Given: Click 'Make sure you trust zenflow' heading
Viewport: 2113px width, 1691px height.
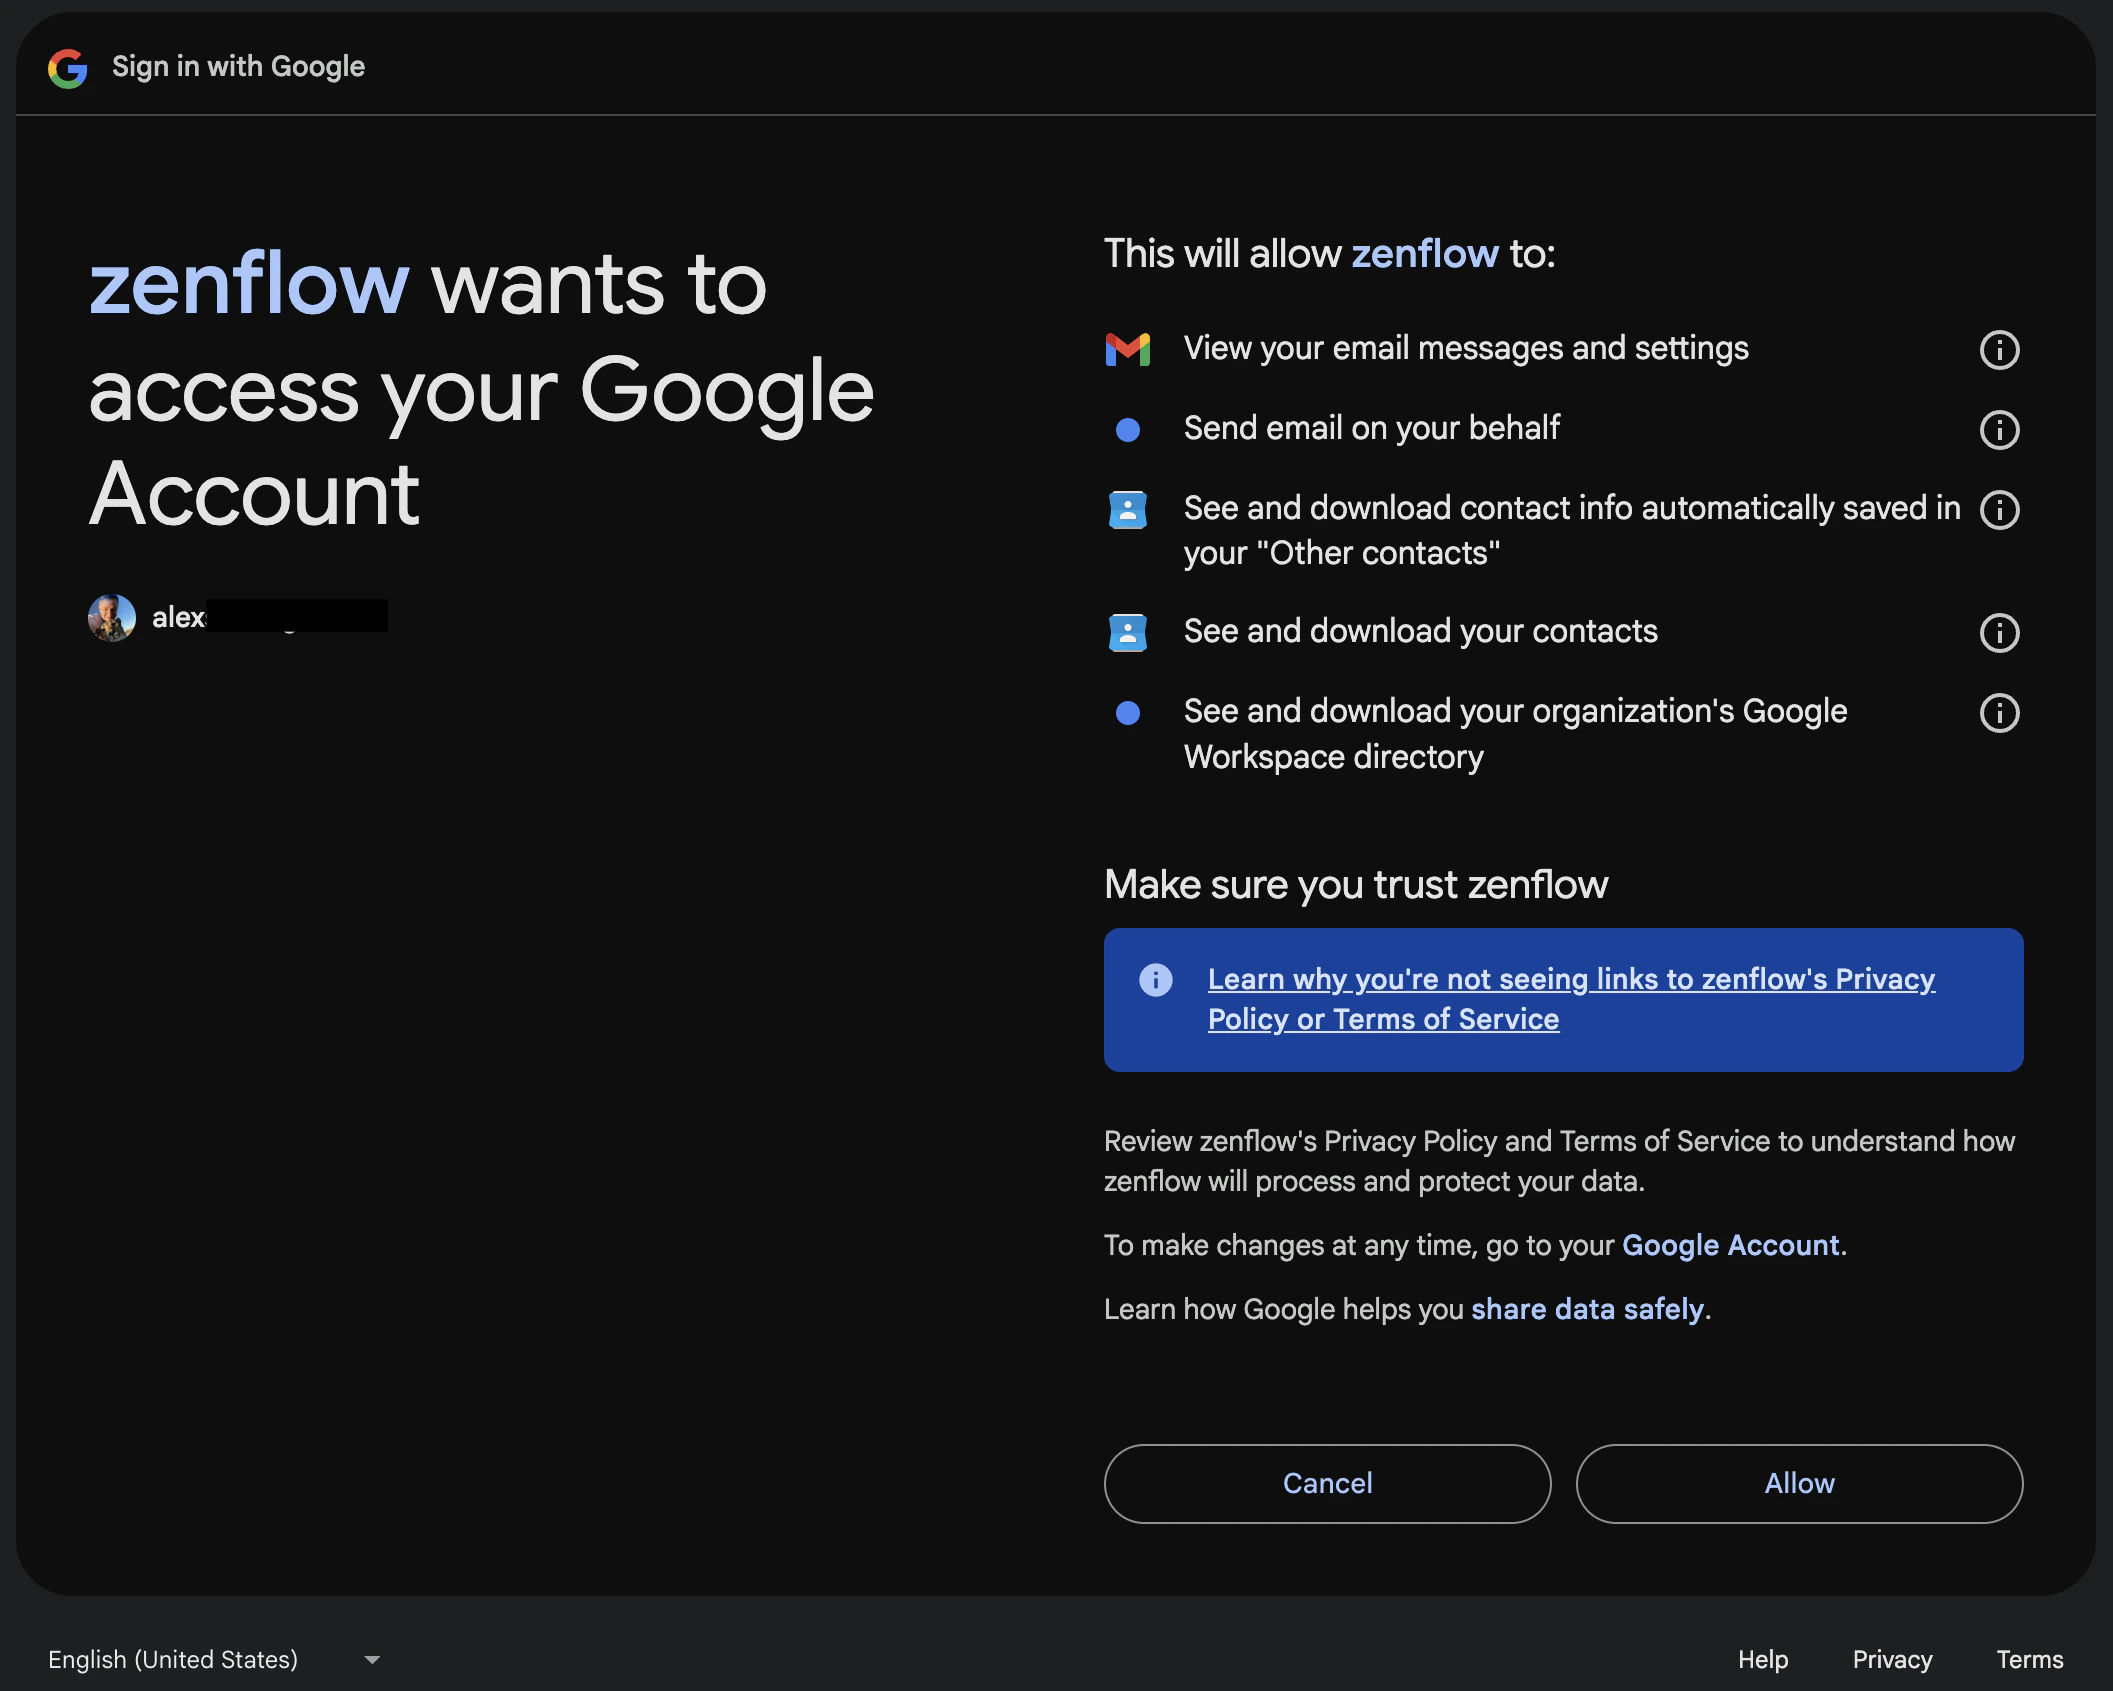Looking at the screenshot, I should pyautogui.click(x=1356, y=885).
